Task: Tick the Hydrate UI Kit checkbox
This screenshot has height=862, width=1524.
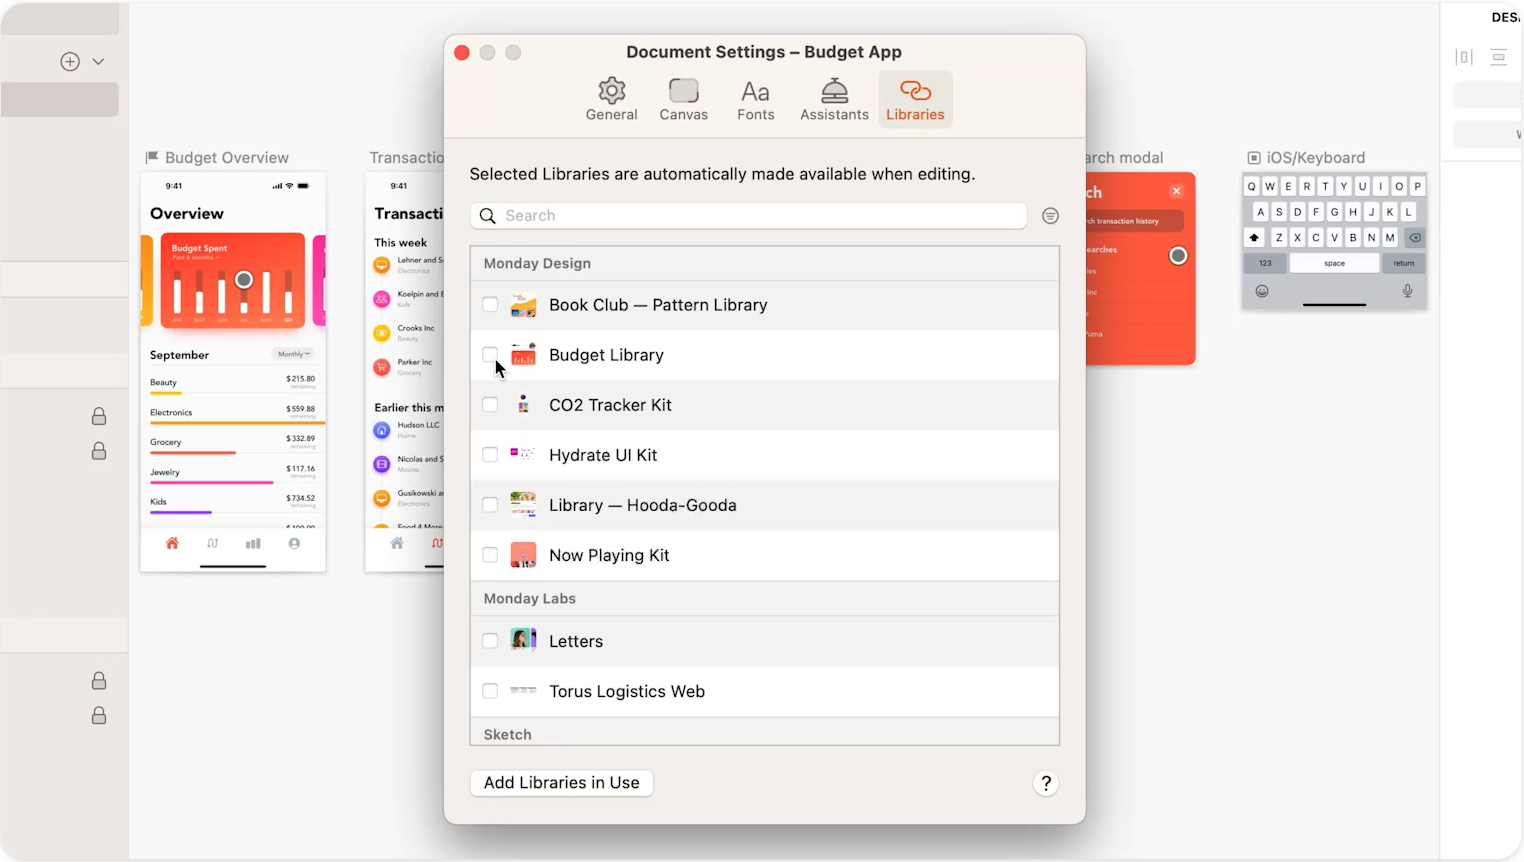Action: click(490, 455)
